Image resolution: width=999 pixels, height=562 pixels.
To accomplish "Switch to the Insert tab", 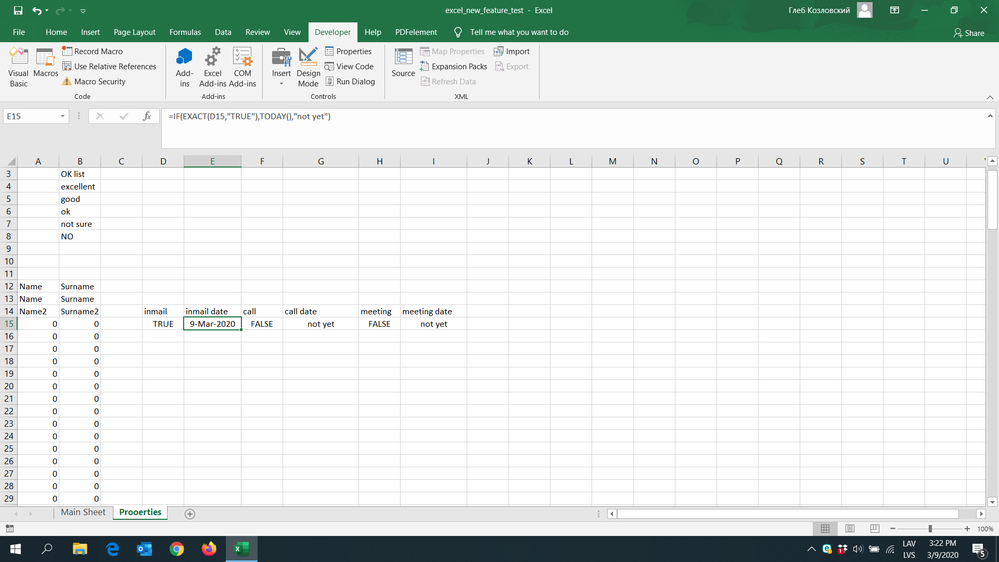I will tap(90, 32).
